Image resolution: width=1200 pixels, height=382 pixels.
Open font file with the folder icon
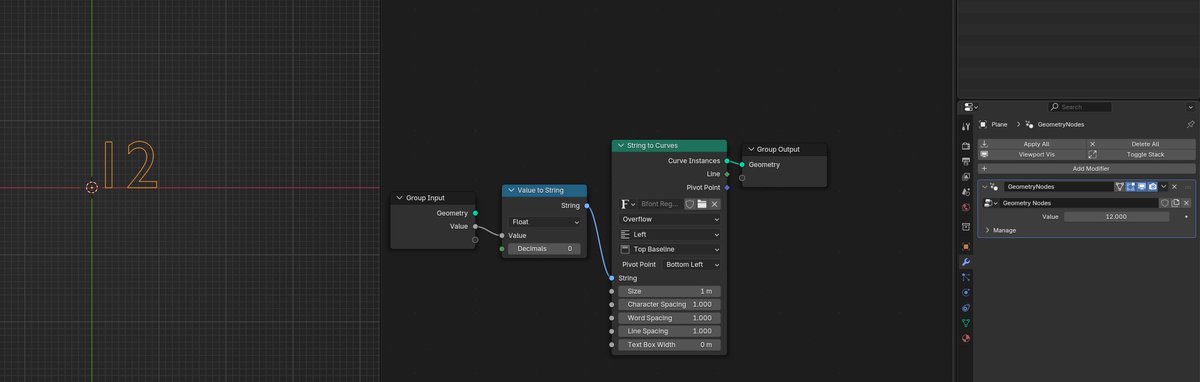point(702,204)
